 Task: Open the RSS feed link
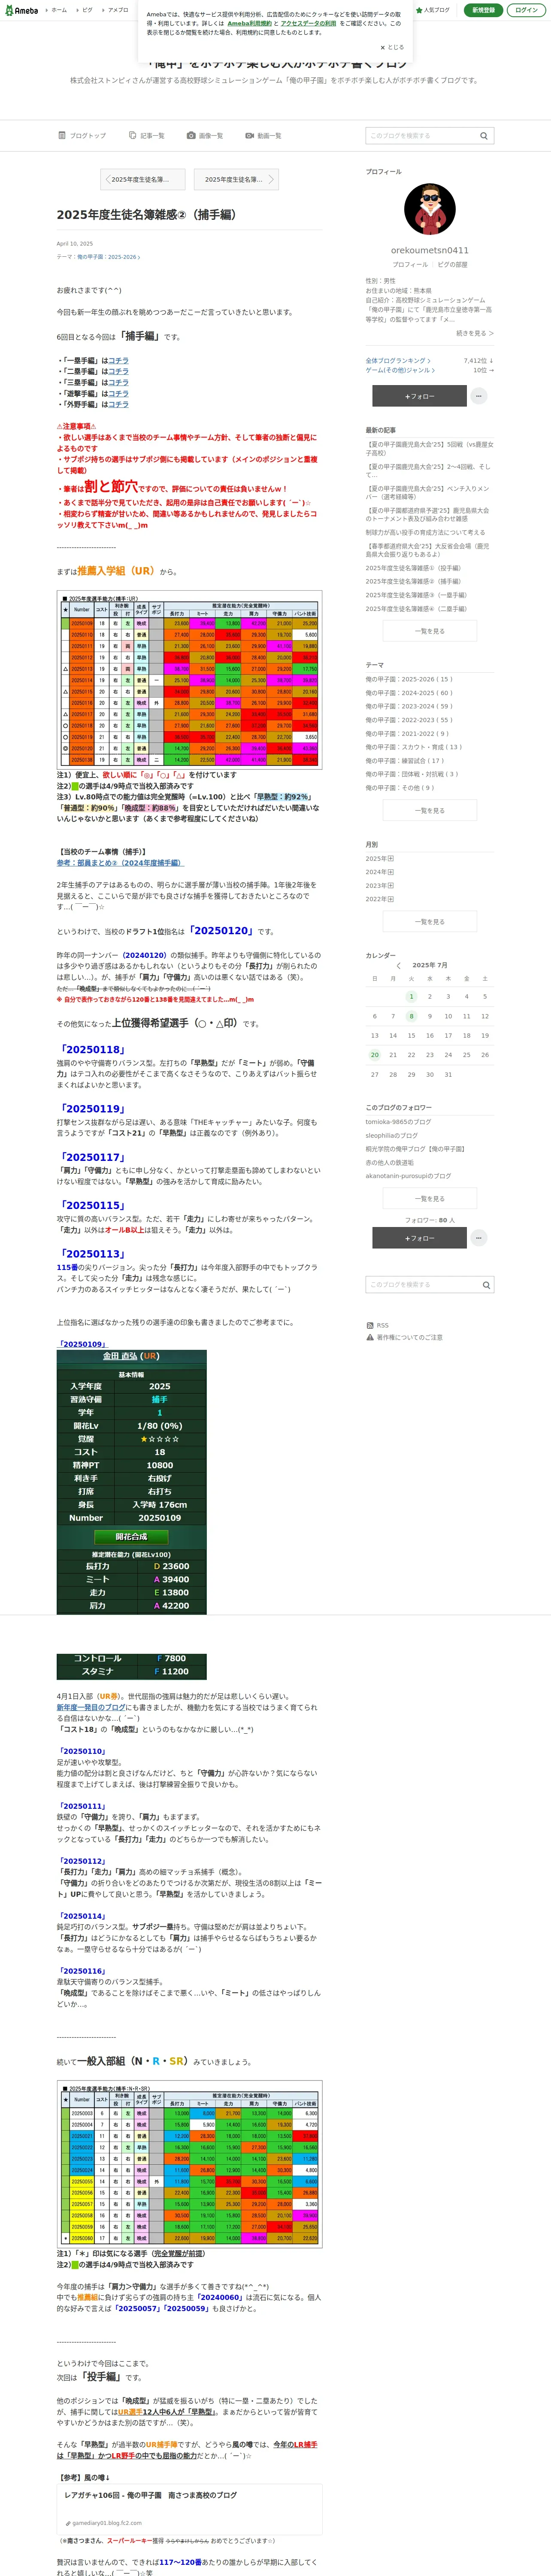coord(377,1326)
